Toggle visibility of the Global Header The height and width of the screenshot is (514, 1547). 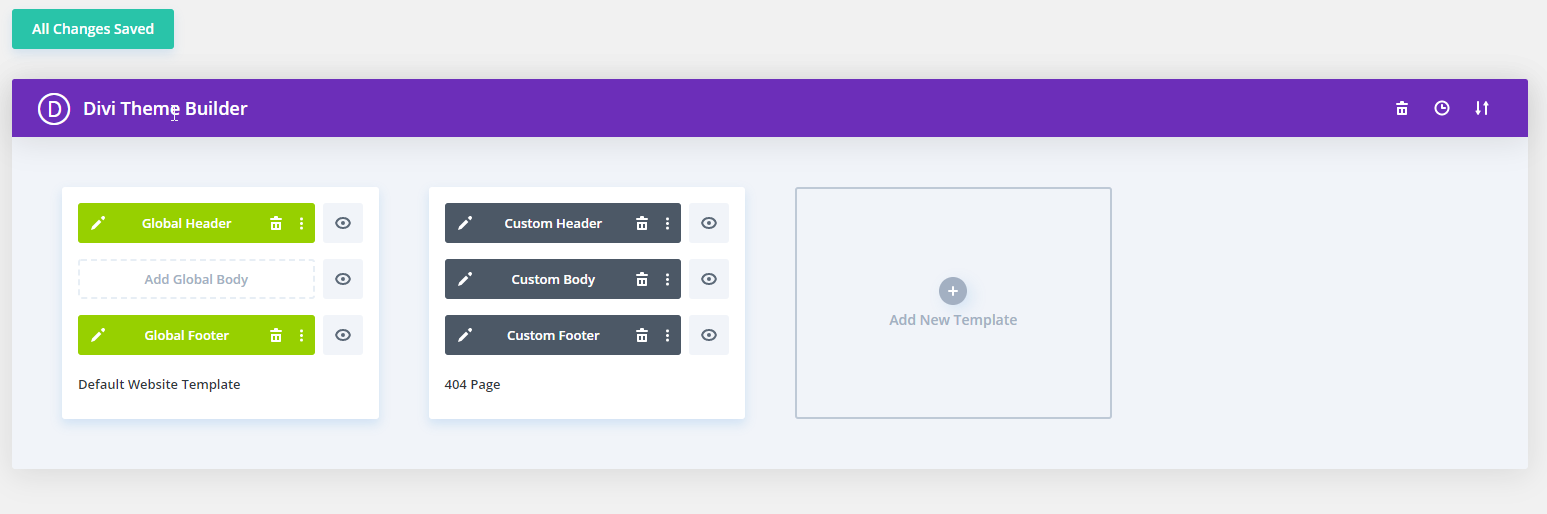343,223
